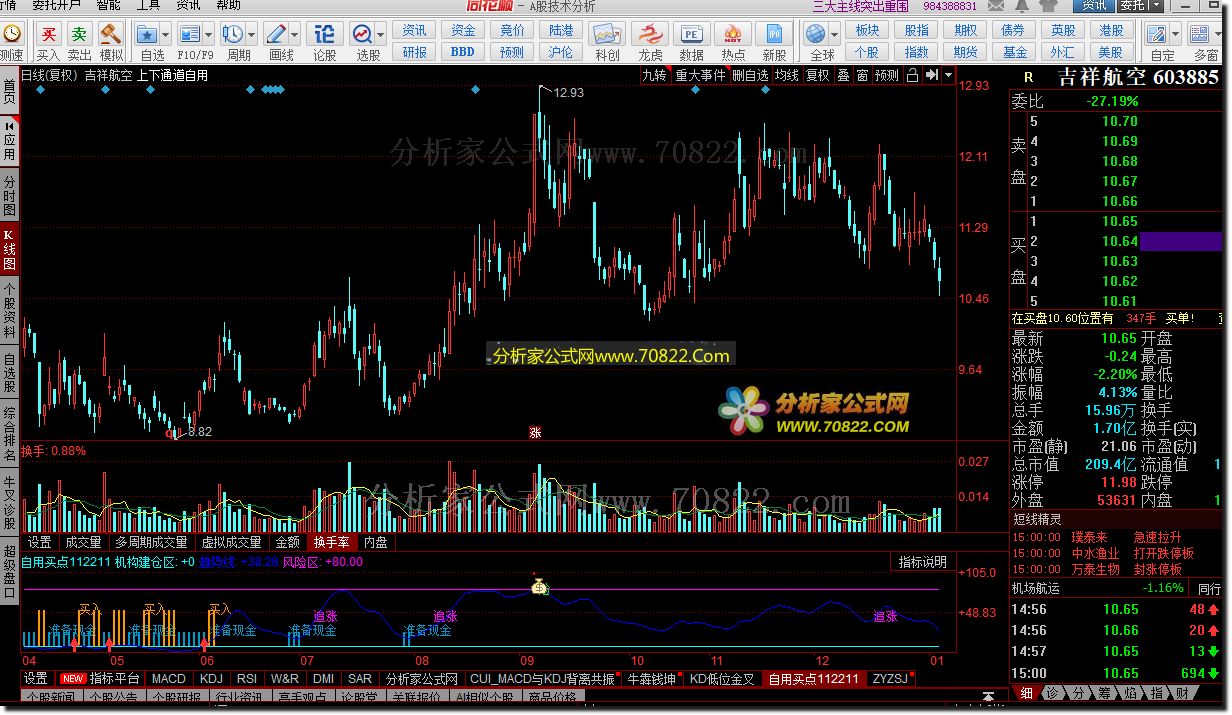This screenshot has width=1232, height=715.
Task: Select the K线图 side tab
Action: tap(9, 251)
